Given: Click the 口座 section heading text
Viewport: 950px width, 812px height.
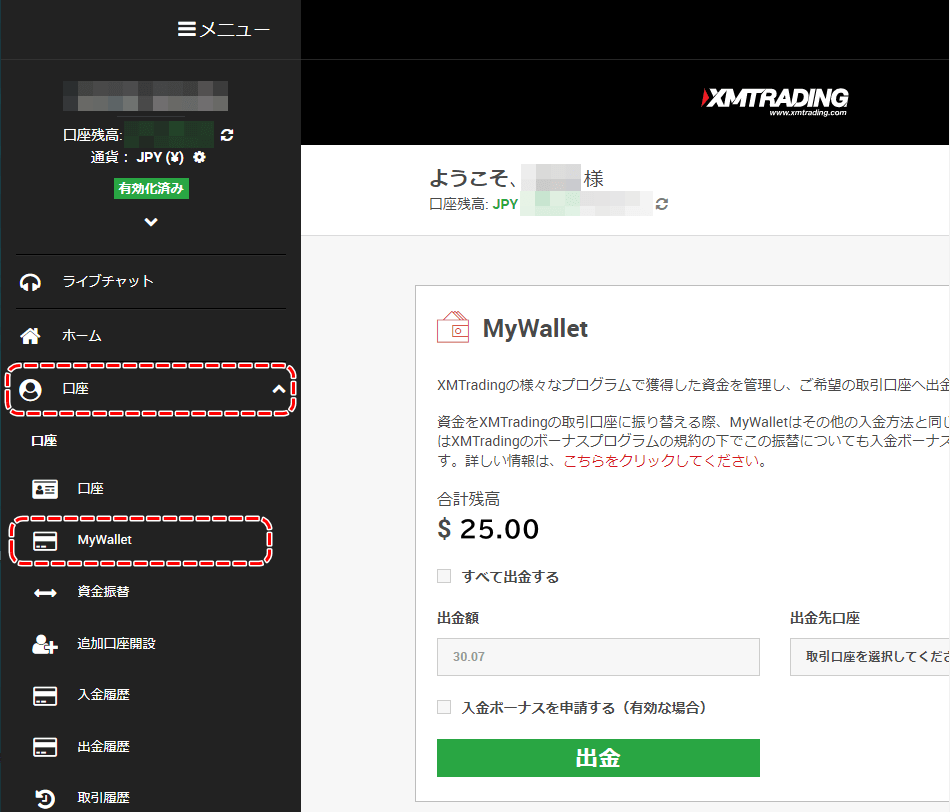Looking at the screenshot, I should point(44,441).
